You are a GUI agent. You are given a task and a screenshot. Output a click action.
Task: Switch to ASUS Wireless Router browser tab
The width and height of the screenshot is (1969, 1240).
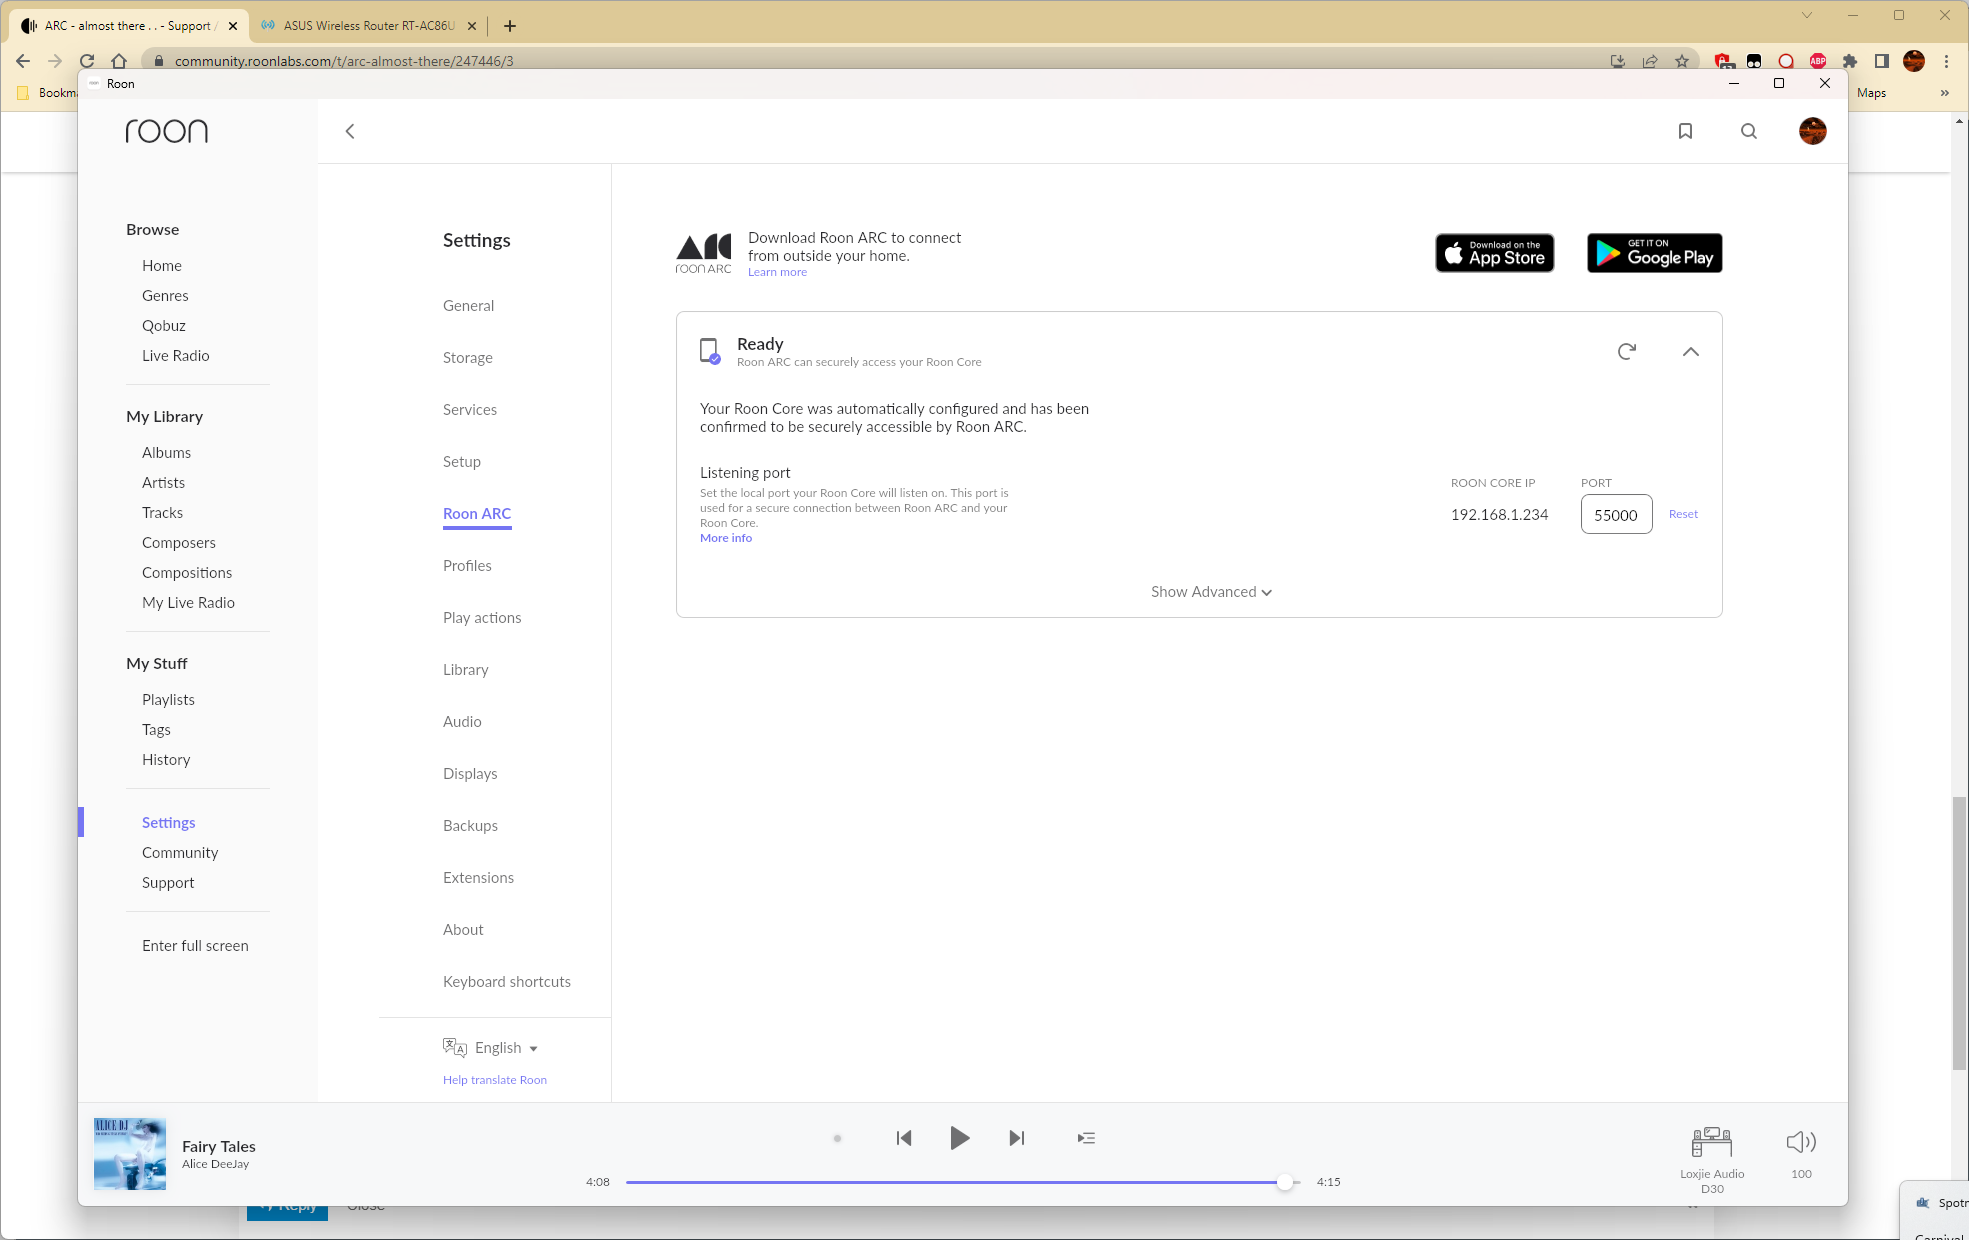[x=369, y=26]
